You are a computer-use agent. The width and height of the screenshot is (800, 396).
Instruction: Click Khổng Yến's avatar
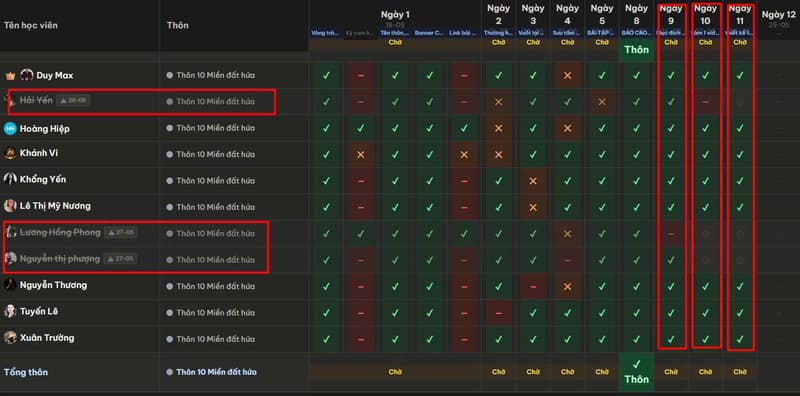[x=10, y=180]
